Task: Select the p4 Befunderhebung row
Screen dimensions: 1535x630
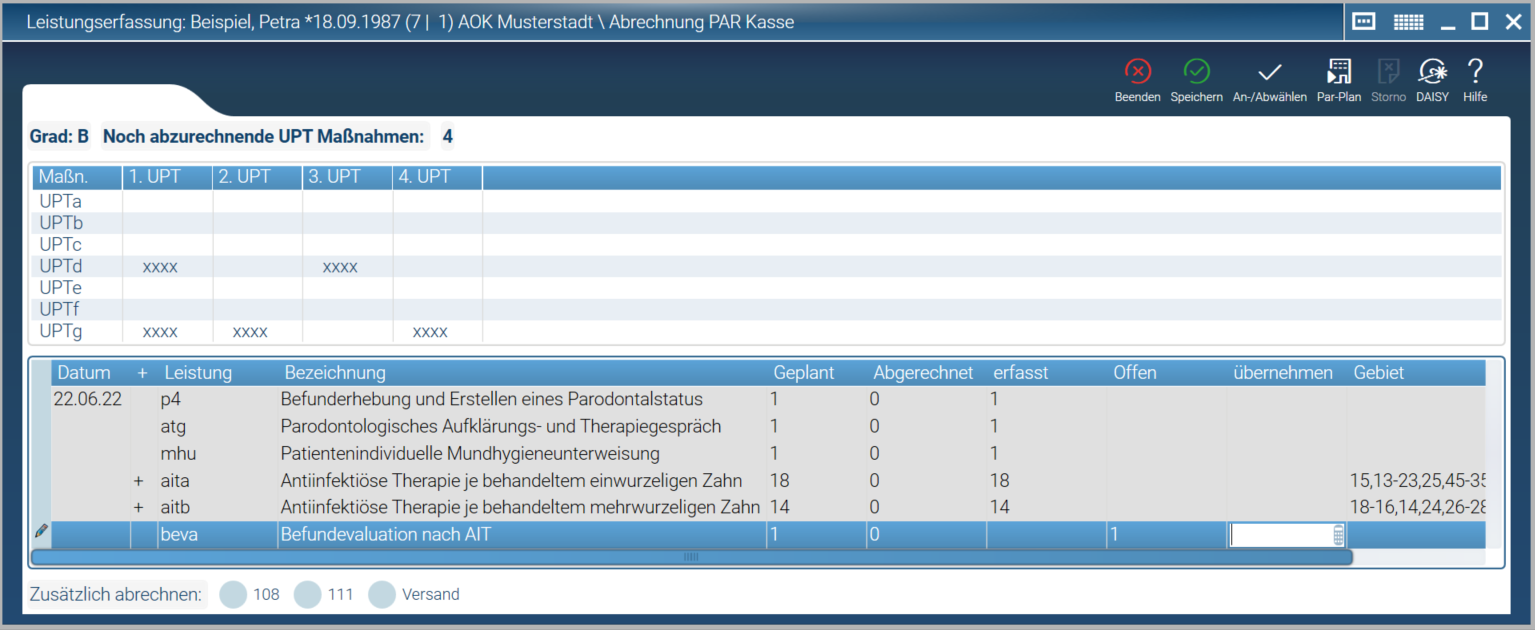Action: click(x=491, y=400)
